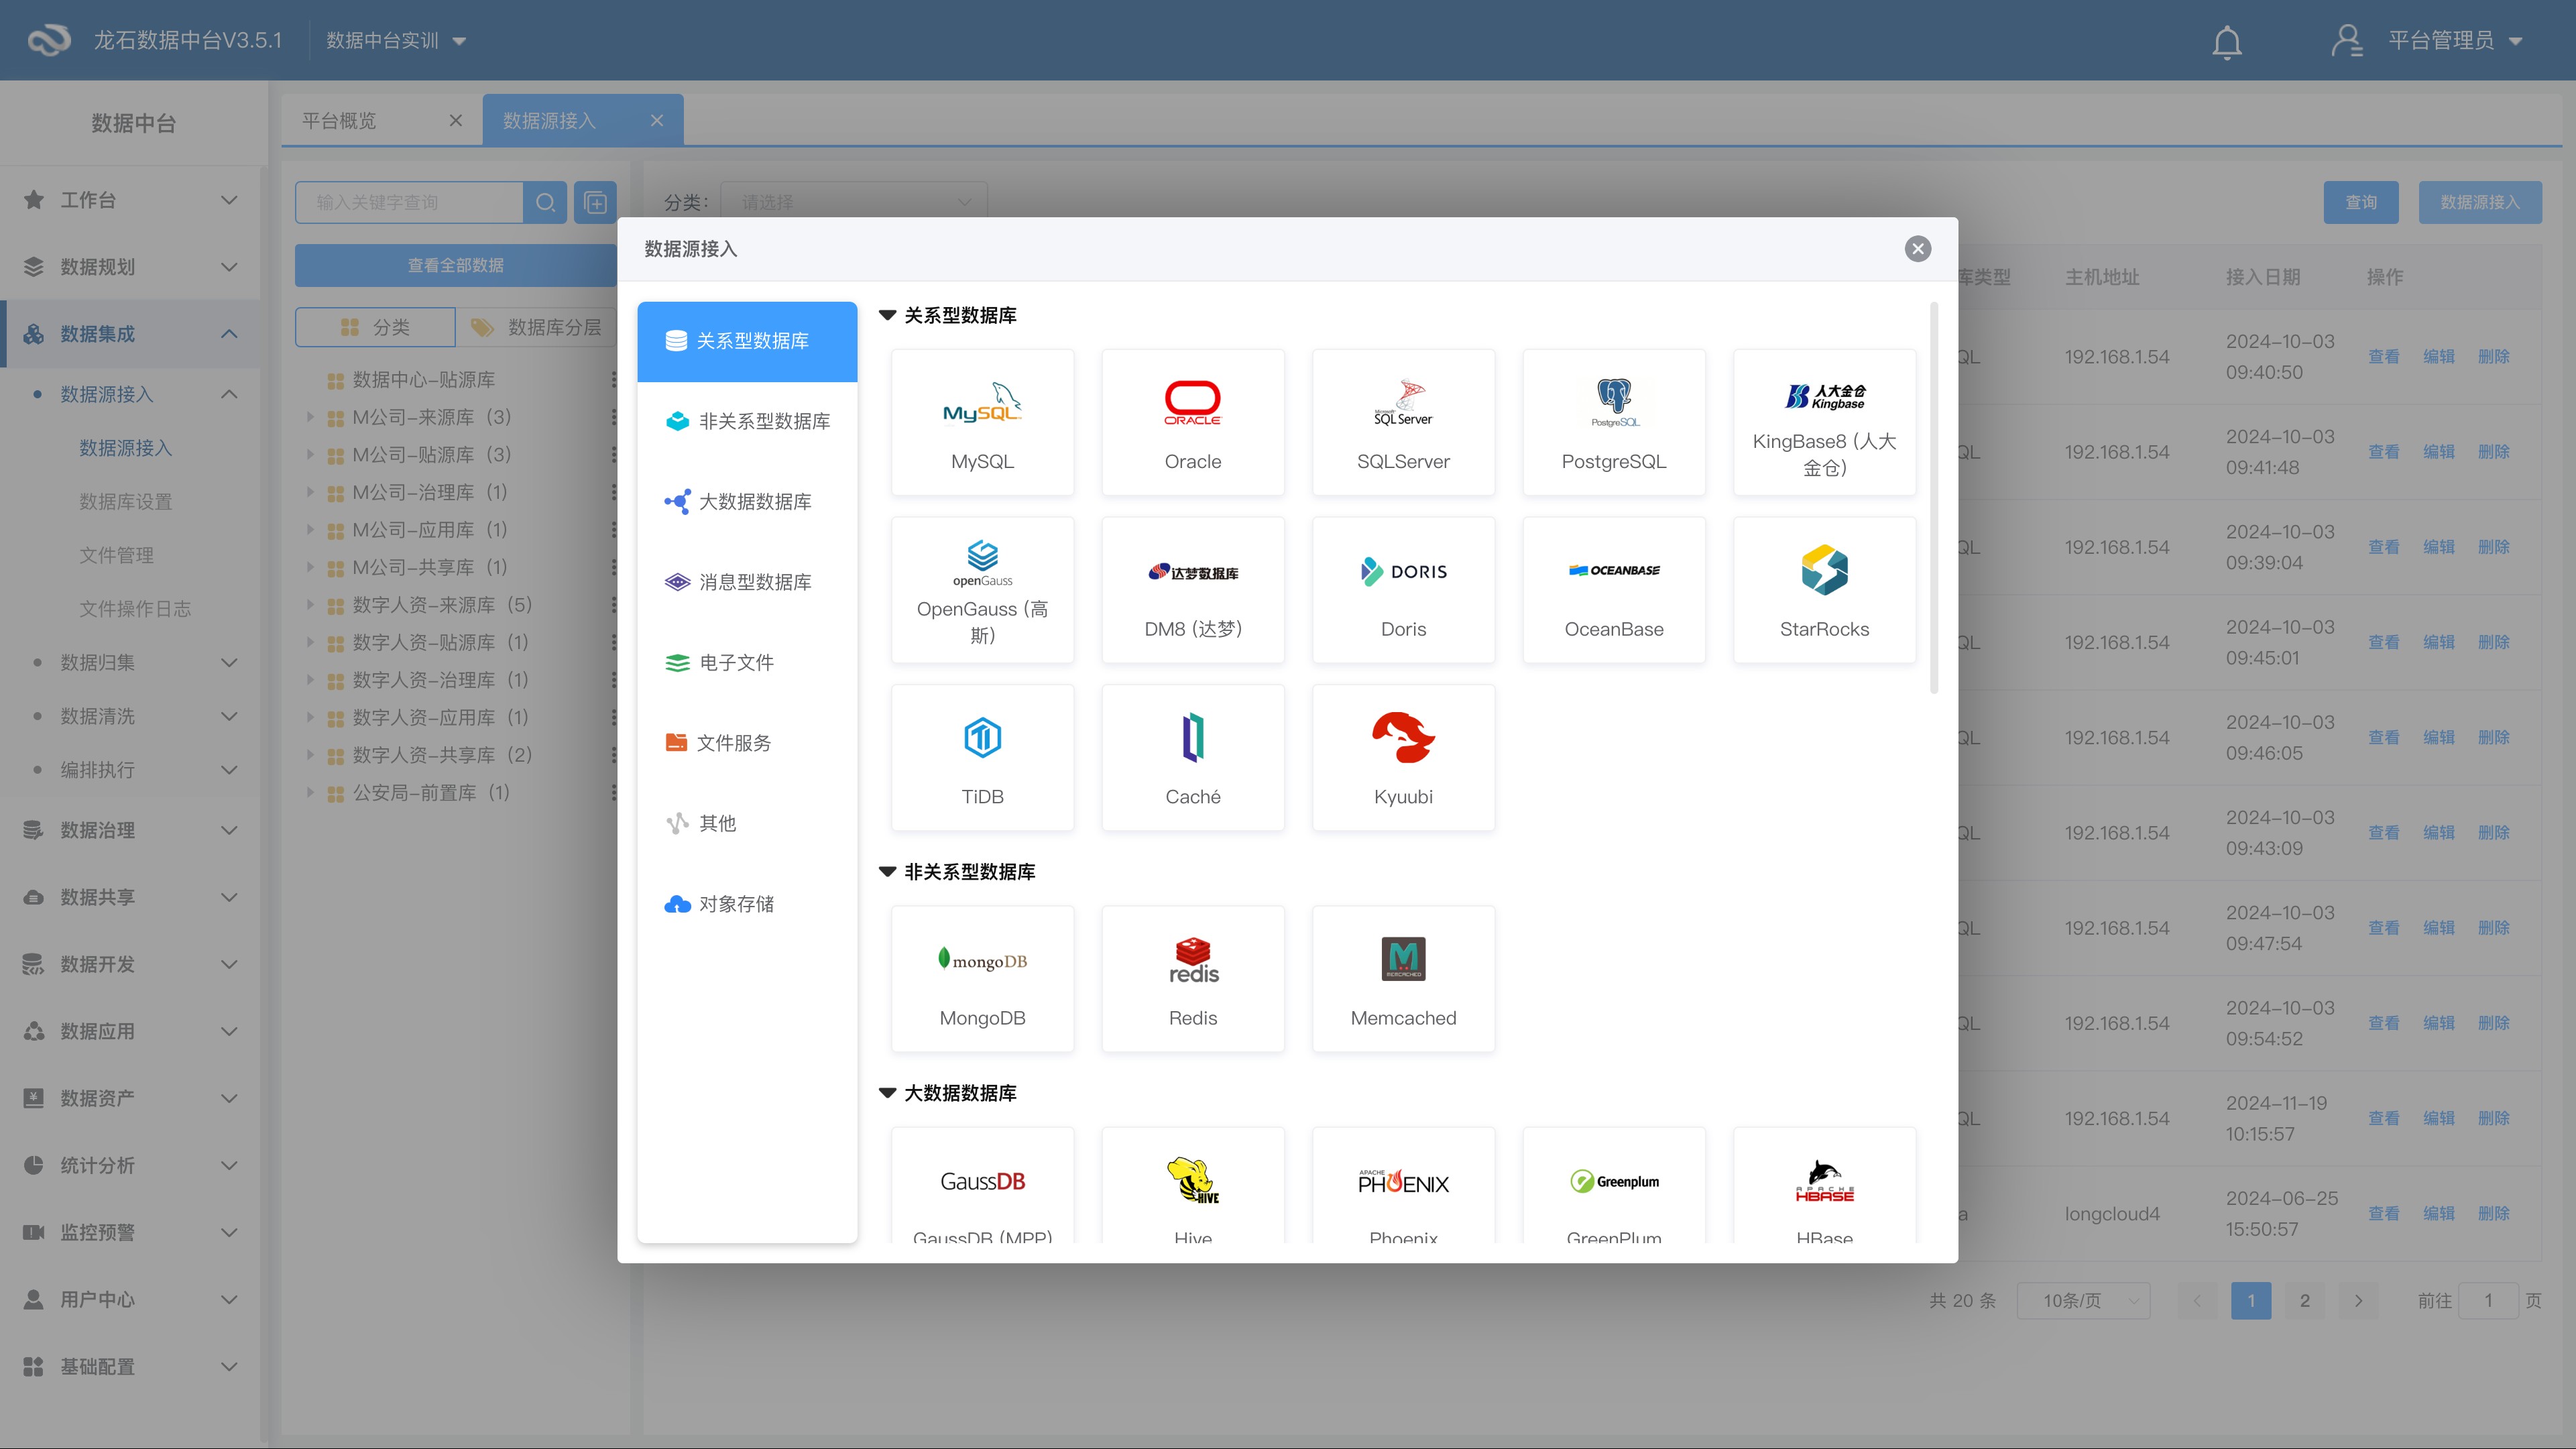The image size is (2576, 1449).
Task: Choose the Kyuubi data source card
Action: click(x=1403, y=757)
